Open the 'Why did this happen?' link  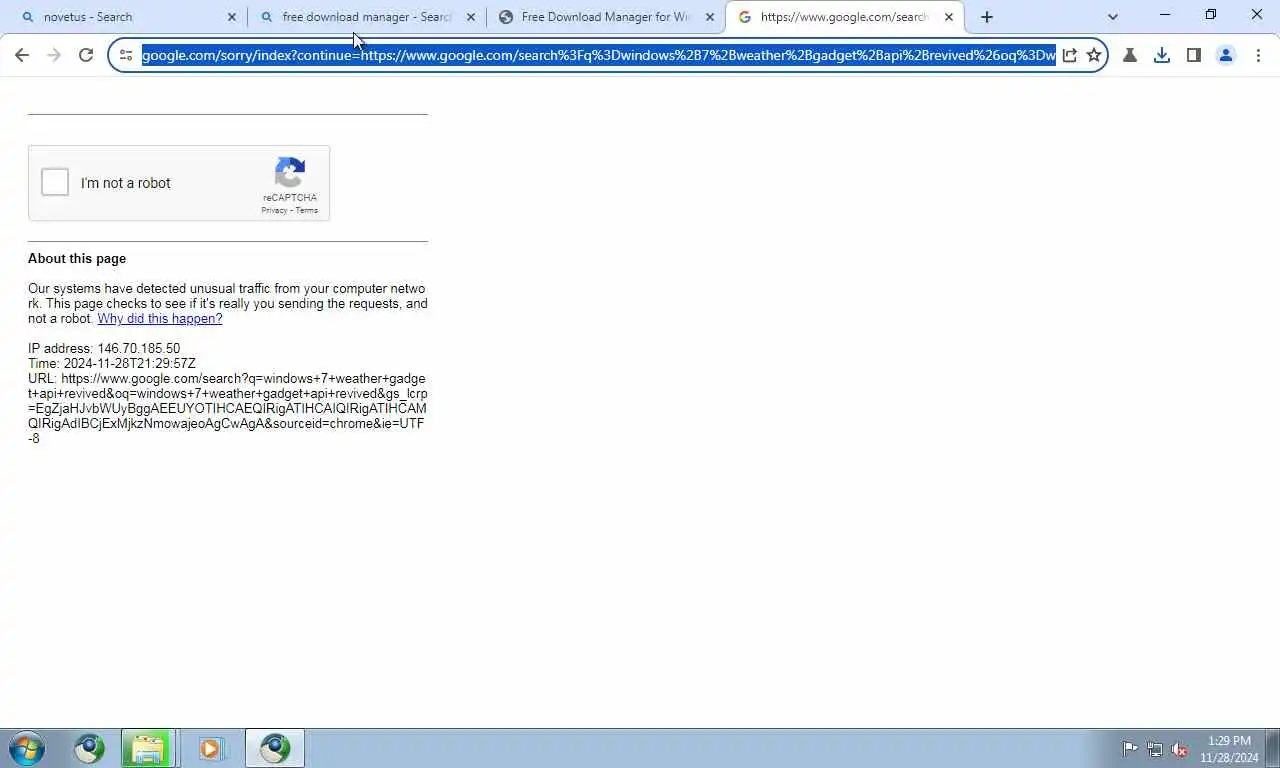[160, 319]
